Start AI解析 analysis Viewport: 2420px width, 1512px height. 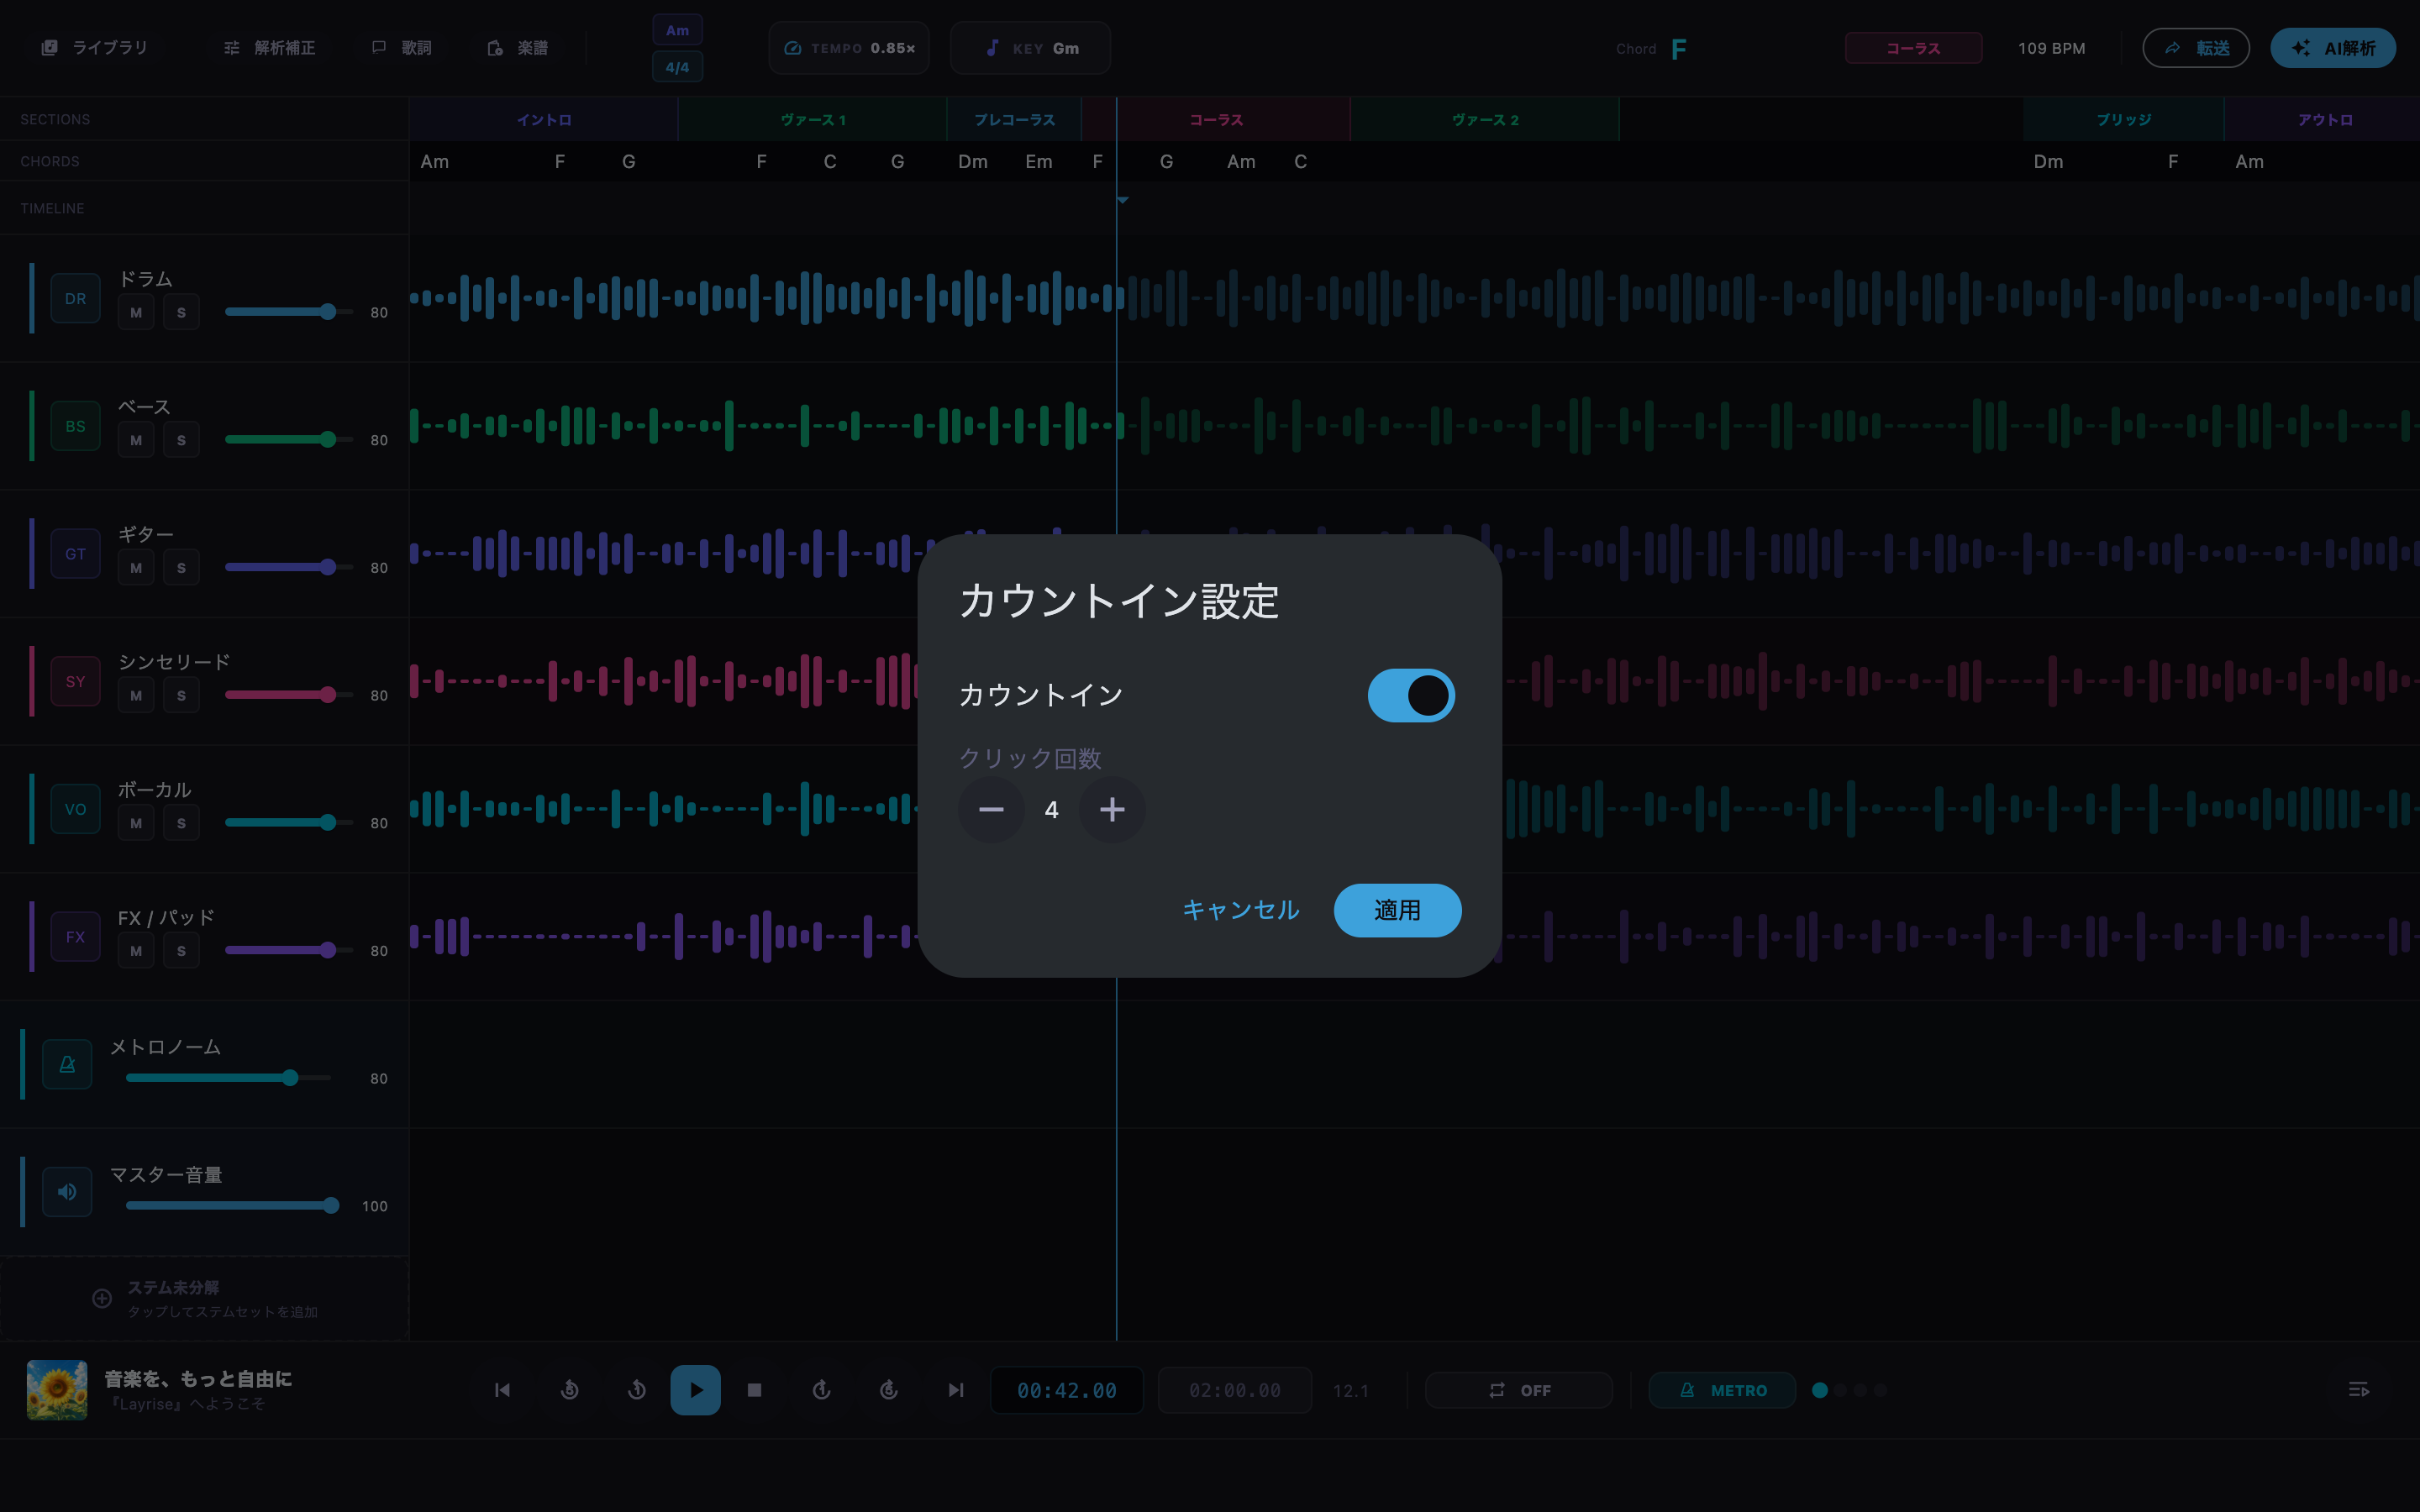(x=2333, y=48)
